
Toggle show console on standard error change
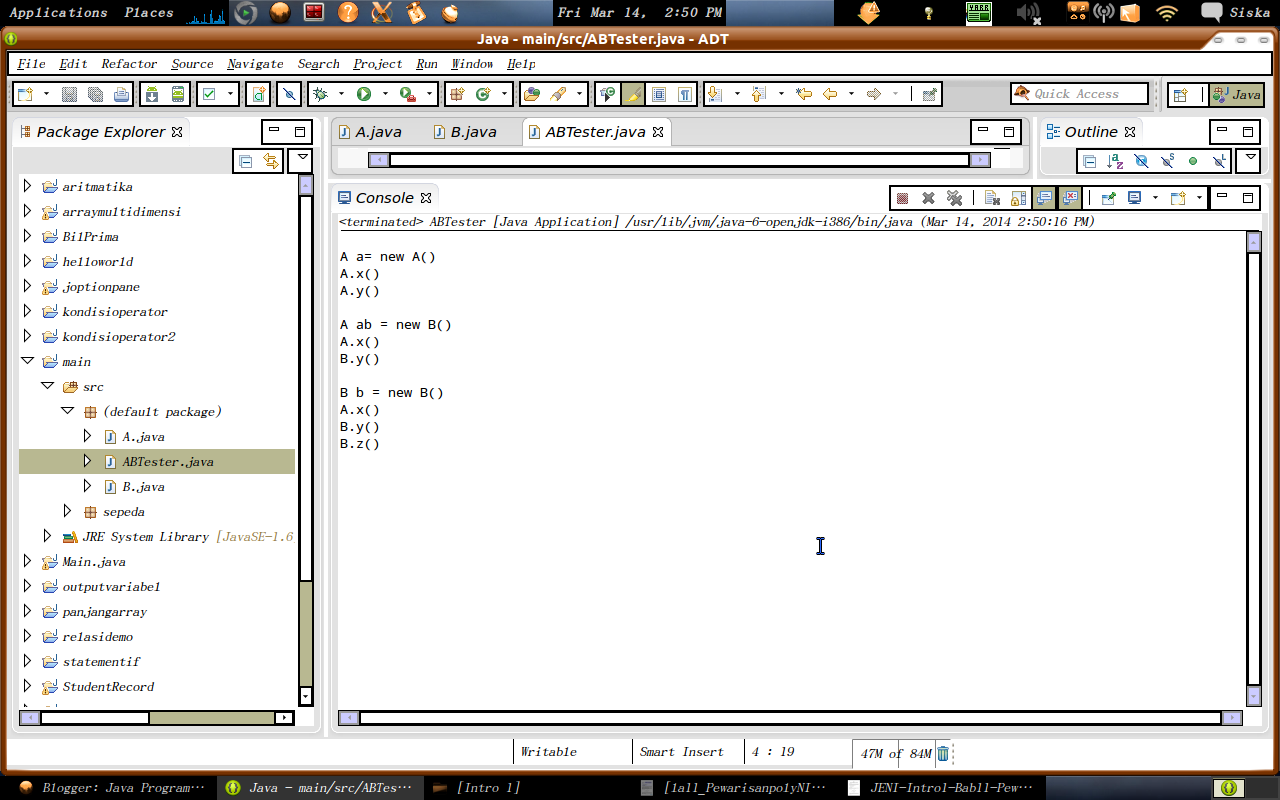(1069, 197)
